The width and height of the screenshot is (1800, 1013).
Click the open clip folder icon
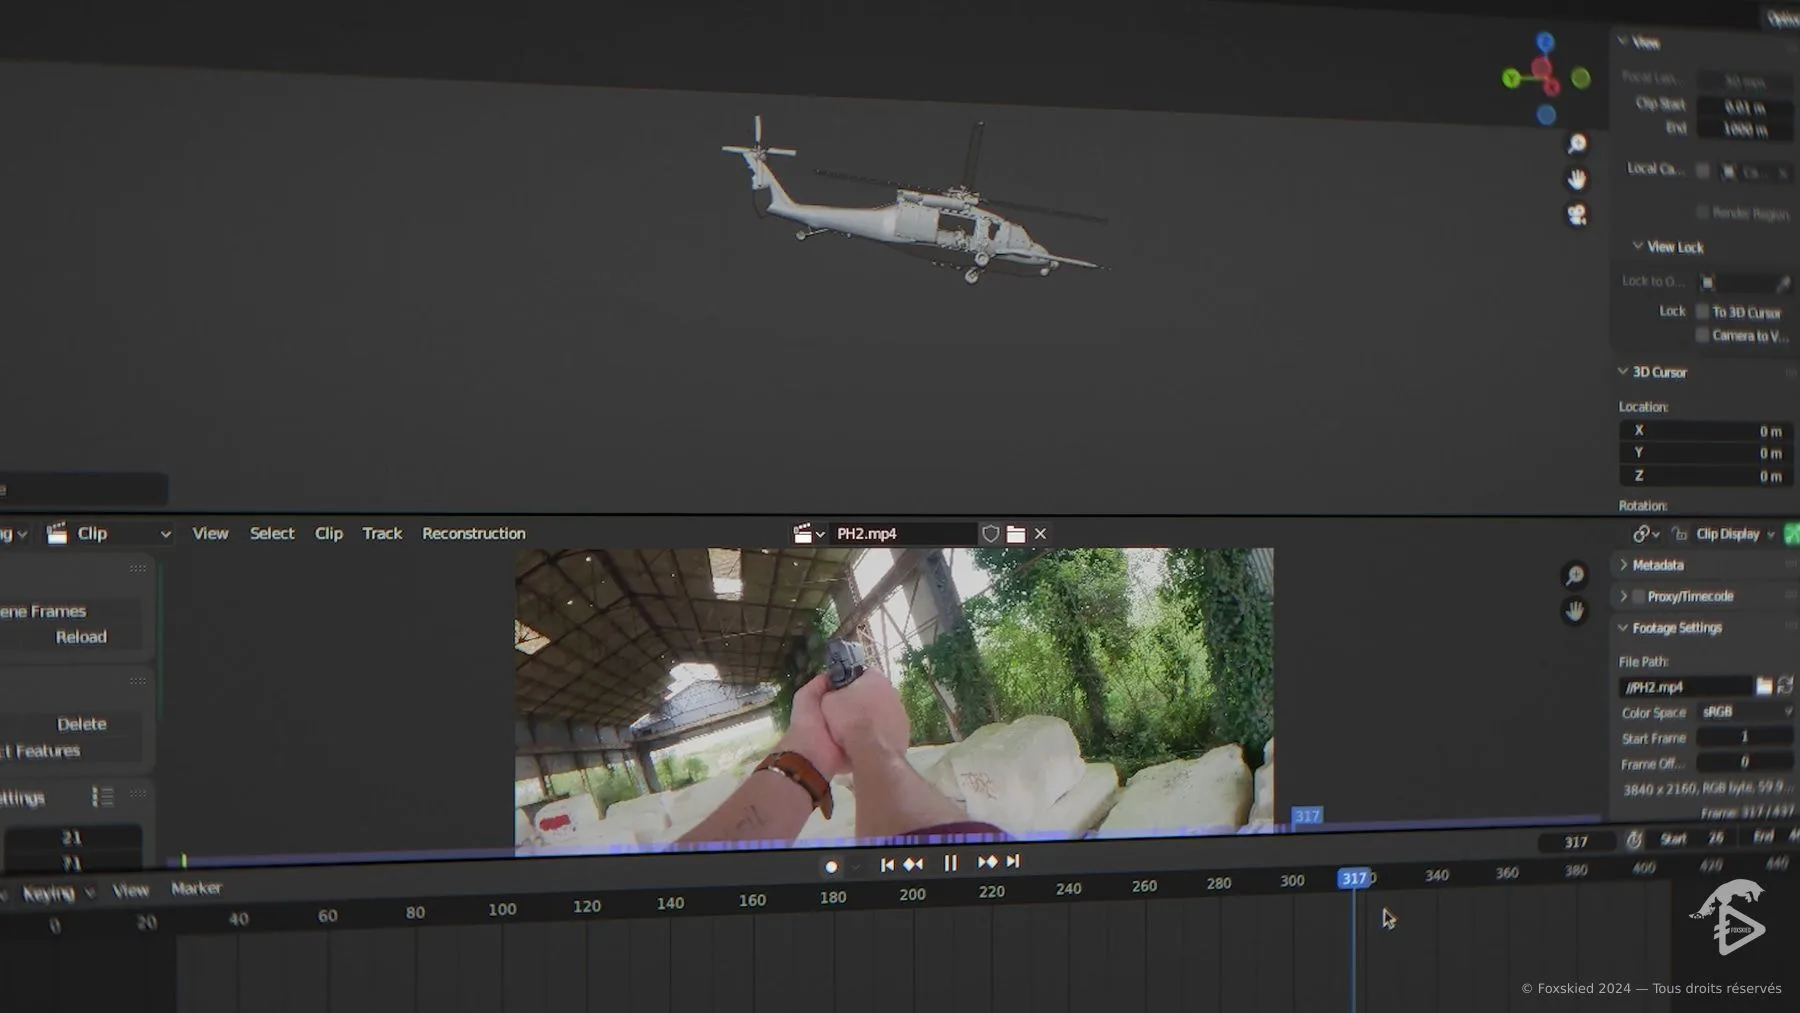(1016, 534)
